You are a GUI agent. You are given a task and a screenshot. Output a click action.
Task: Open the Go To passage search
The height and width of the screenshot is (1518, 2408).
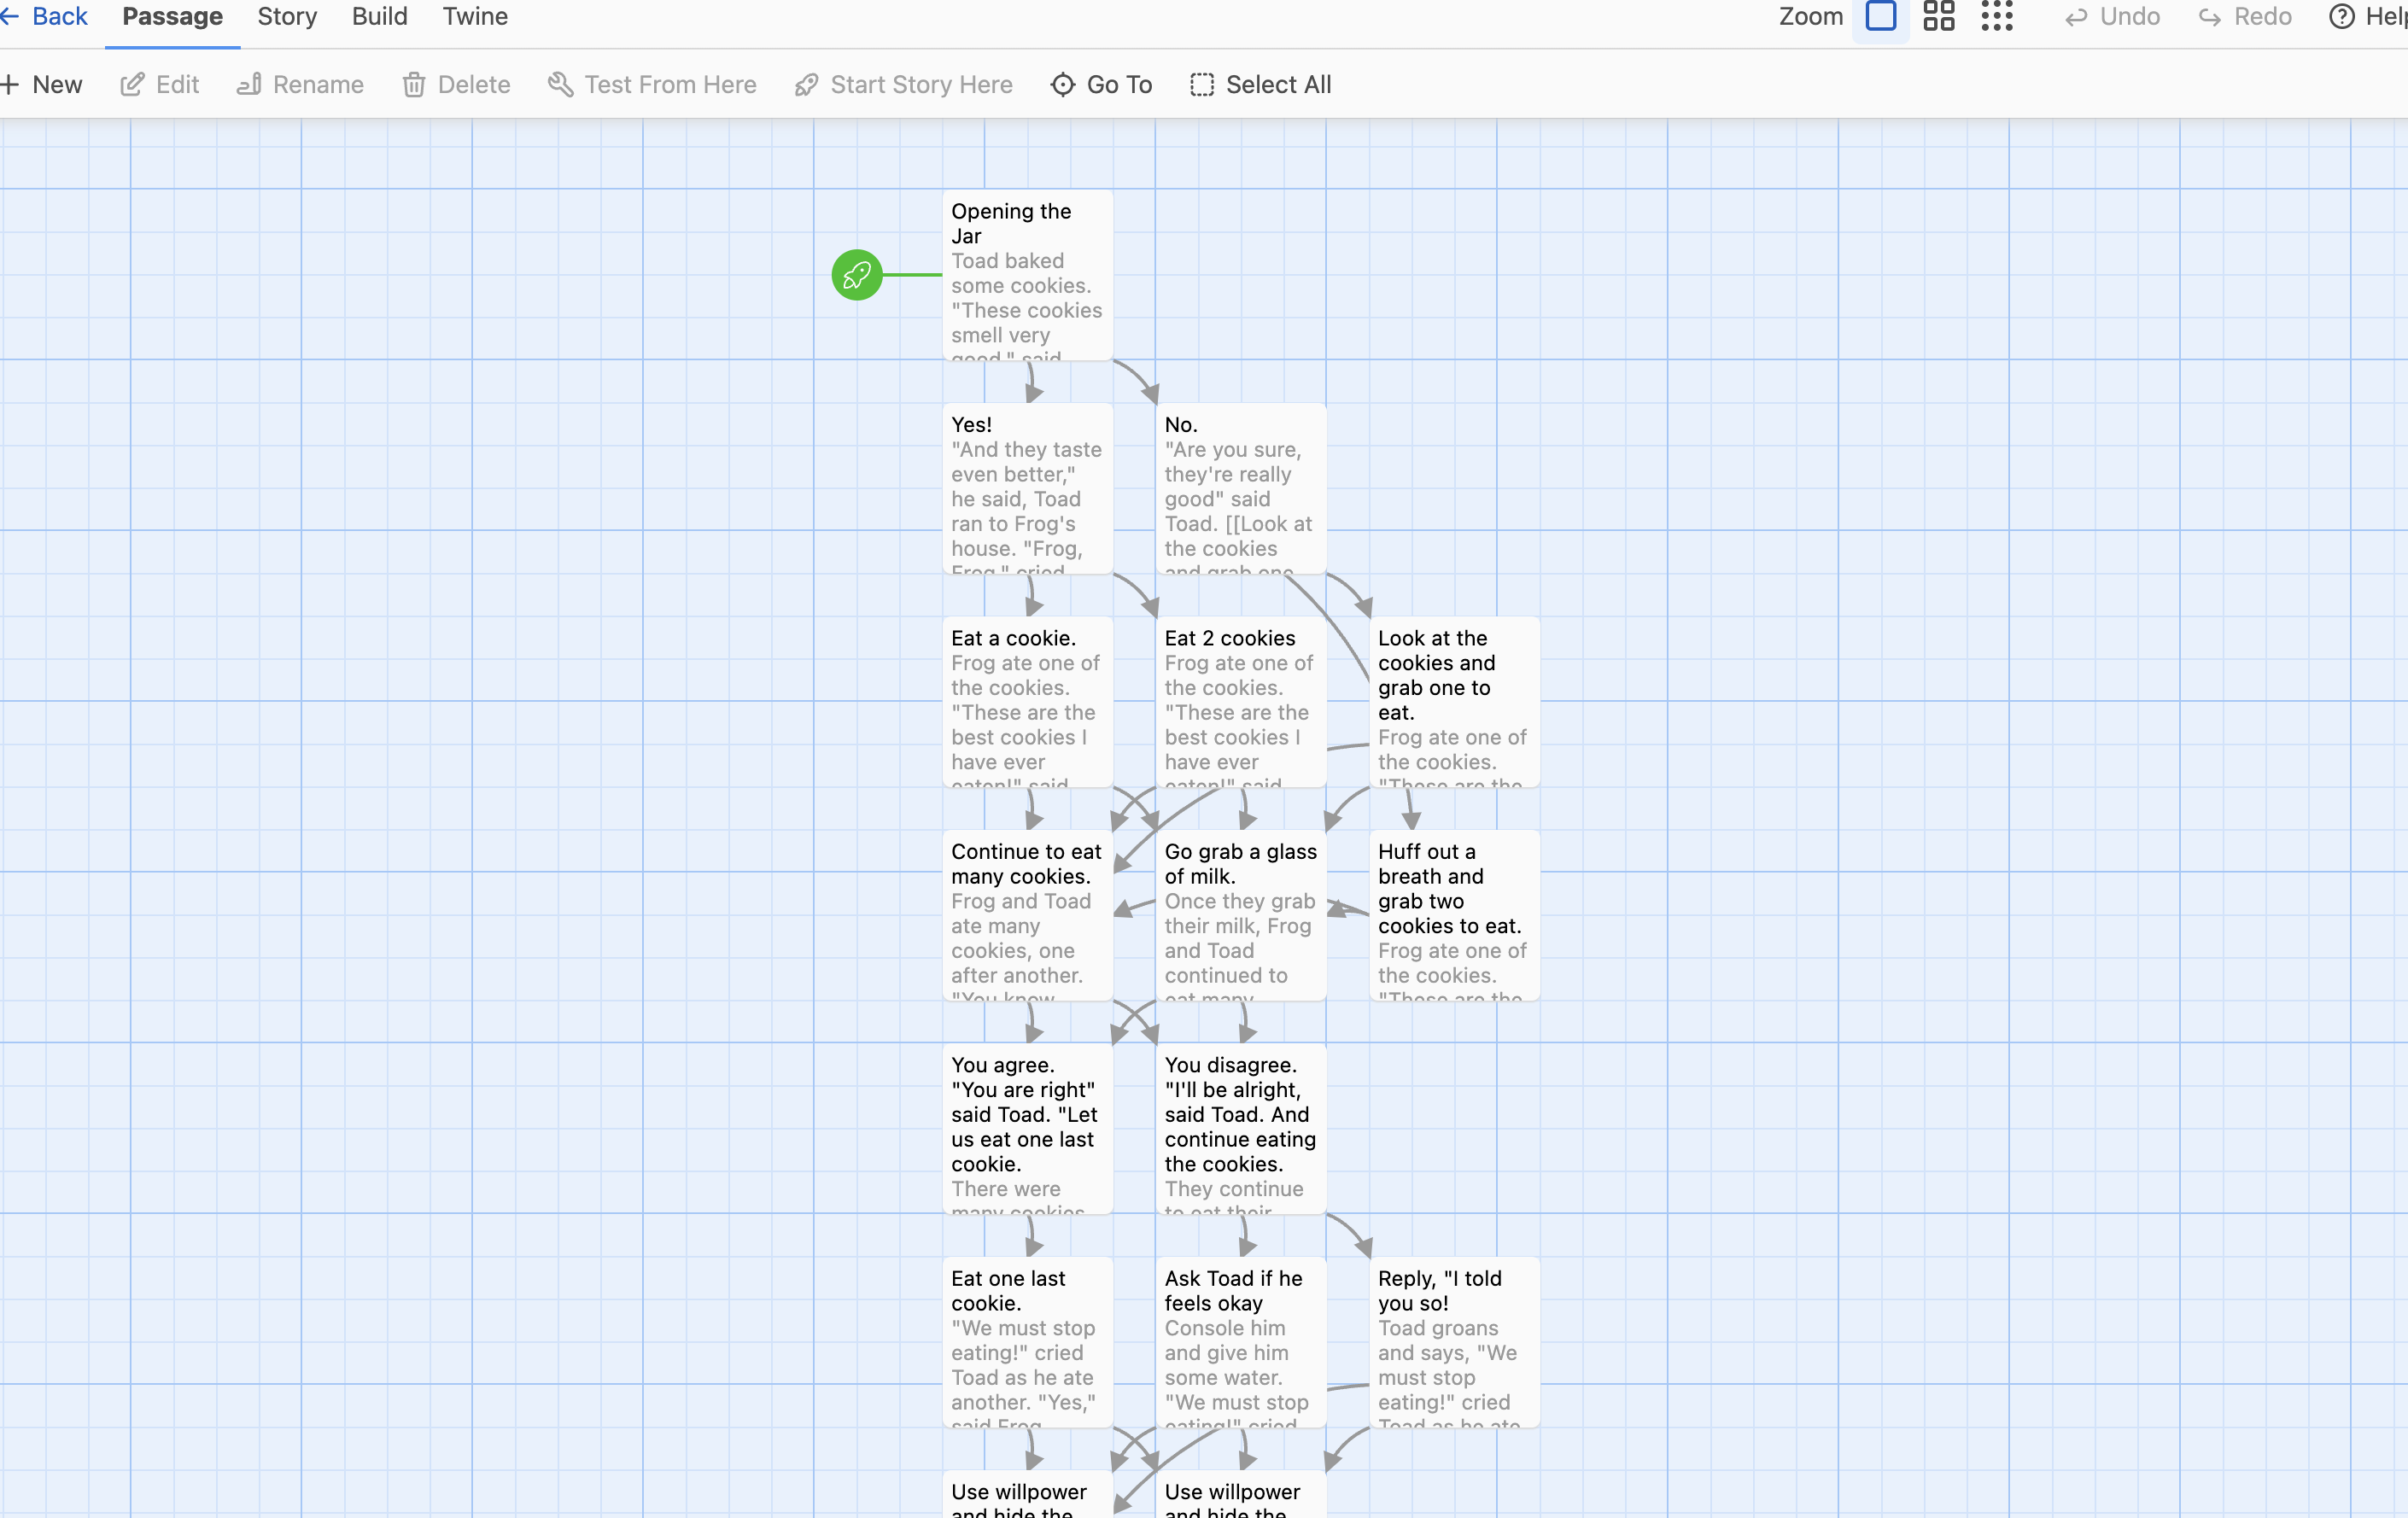1102,85
